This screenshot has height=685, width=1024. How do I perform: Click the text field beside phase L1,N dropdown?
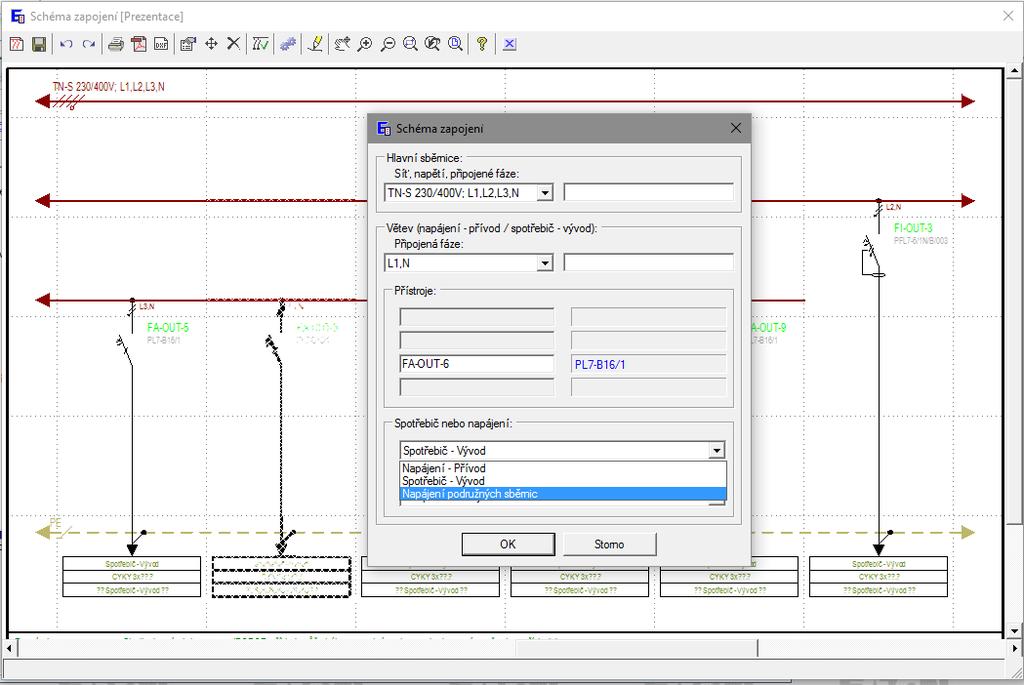[648, 263]
